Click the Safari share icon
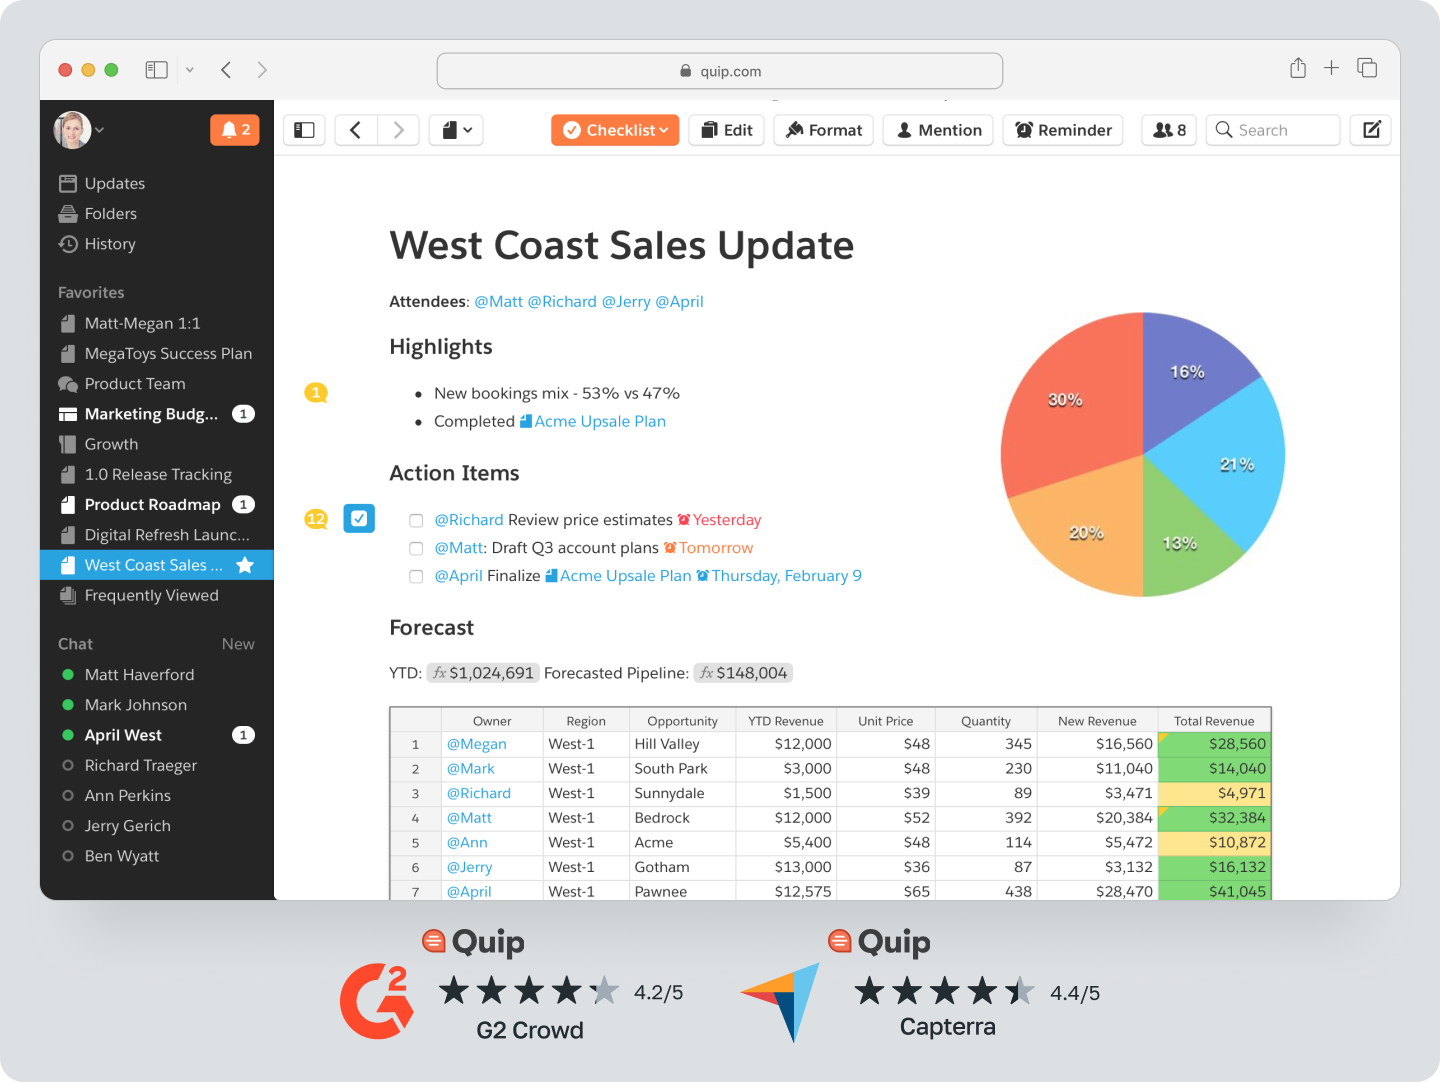This screenshot has height=1082, width=1440. point(1298,68)
